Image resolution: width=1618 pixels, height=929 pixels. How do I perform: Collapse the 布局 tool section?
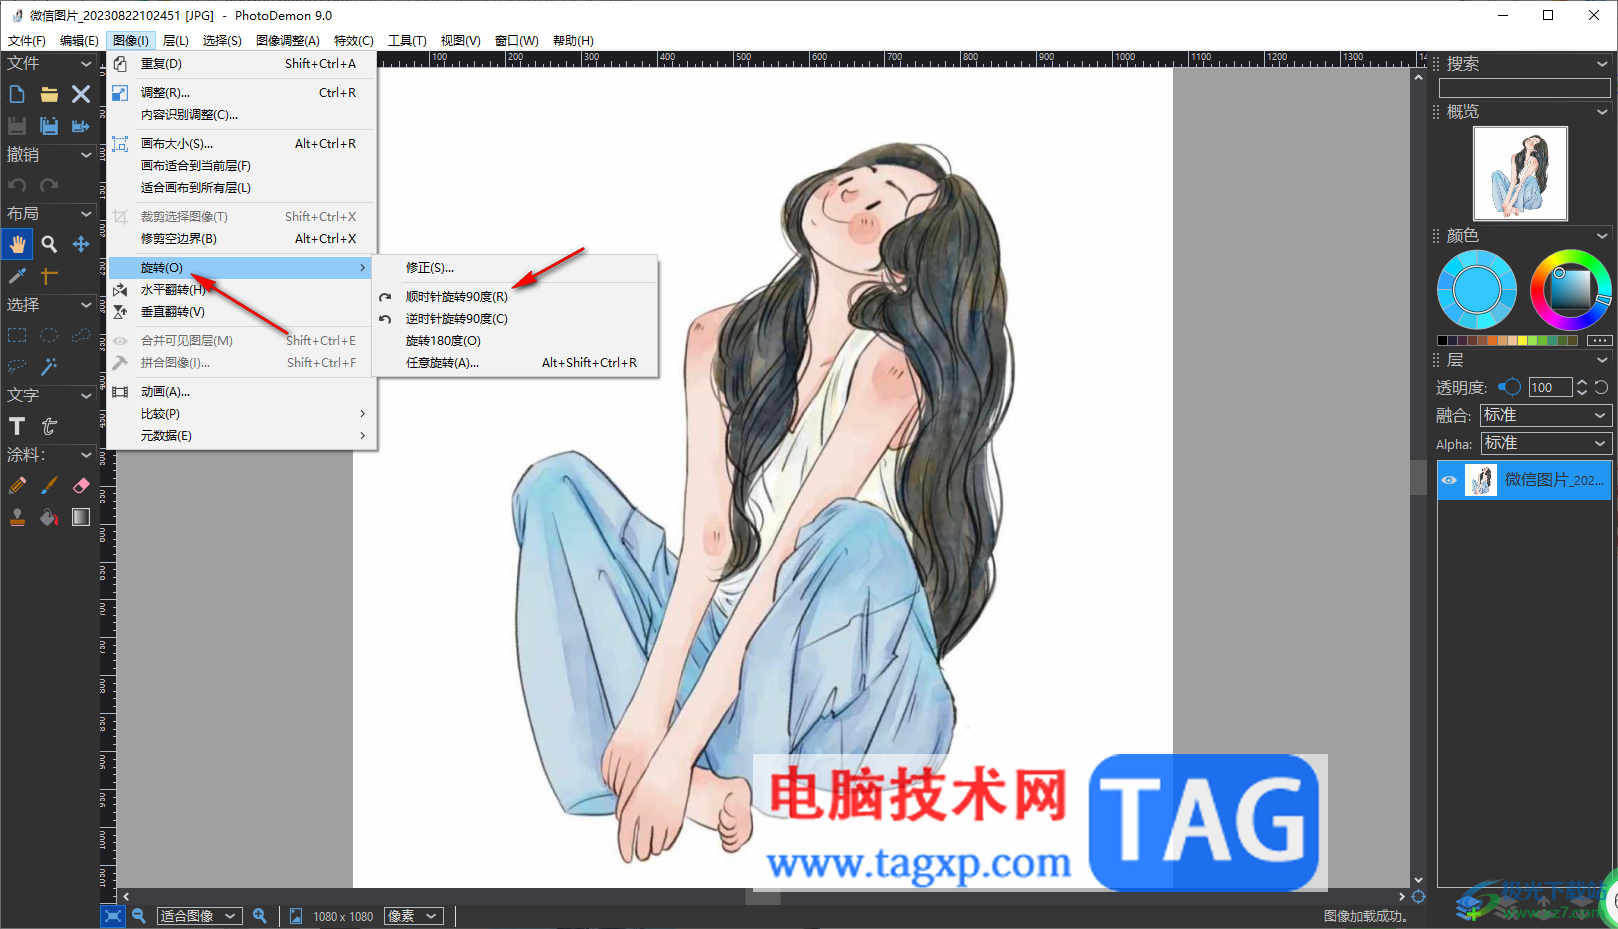[86, 214]
